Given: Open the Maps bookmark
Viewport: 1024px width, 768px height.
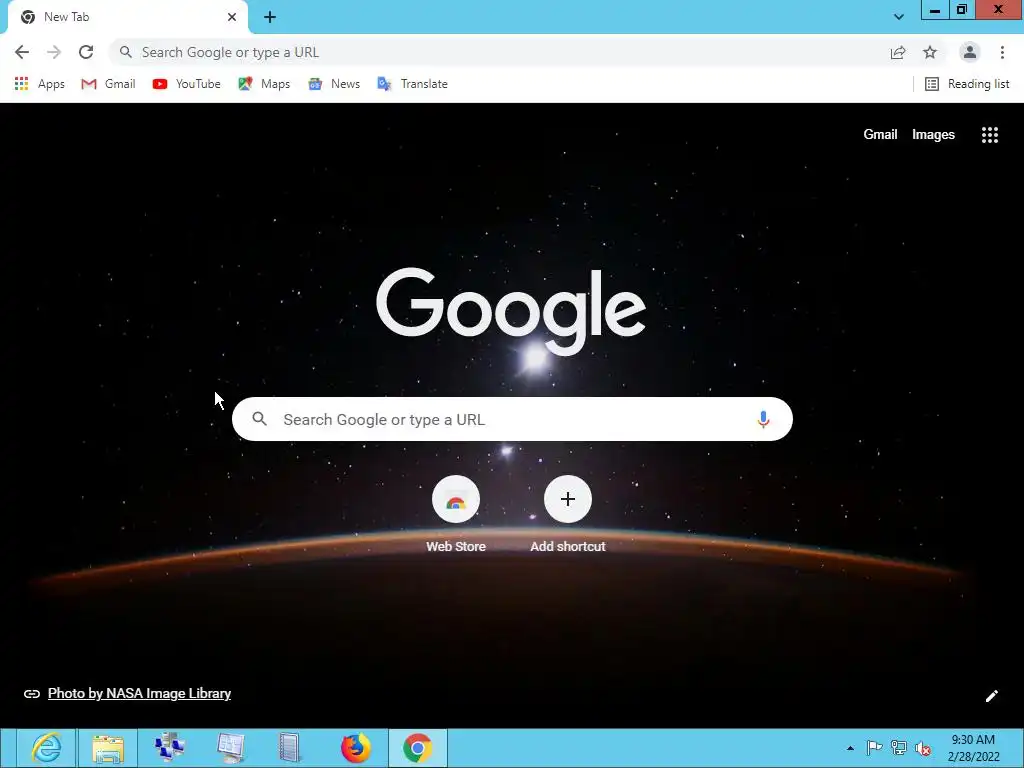Looking at the screenshot, I should pos(264,84).
